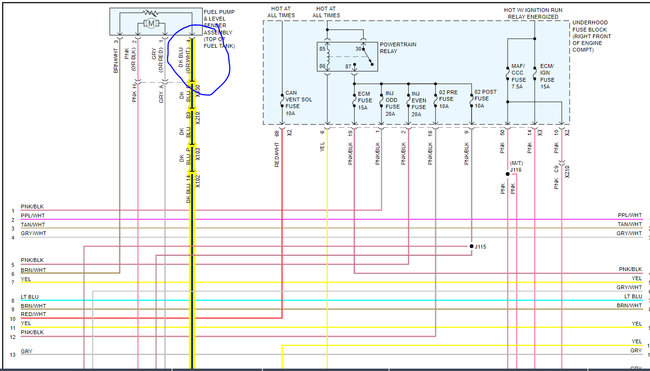650x371 pixels.
Task: Click the J115 splice label
Action: click(480, 247)
